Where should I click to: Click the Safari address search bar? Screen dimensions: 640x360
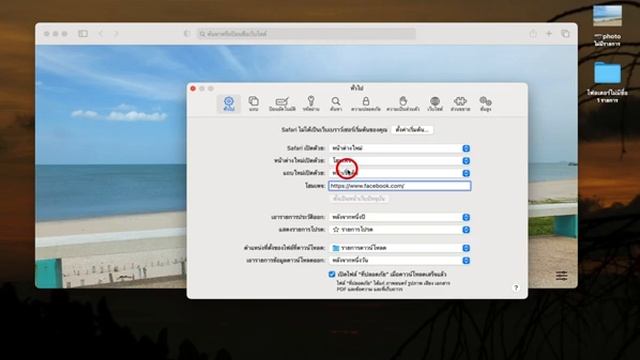pos(307,34)
